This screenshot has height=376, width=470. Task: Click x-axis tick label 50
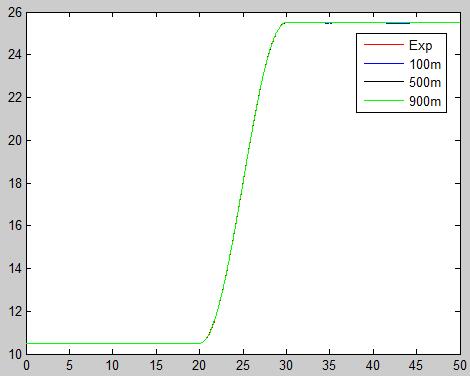[460, 366]
